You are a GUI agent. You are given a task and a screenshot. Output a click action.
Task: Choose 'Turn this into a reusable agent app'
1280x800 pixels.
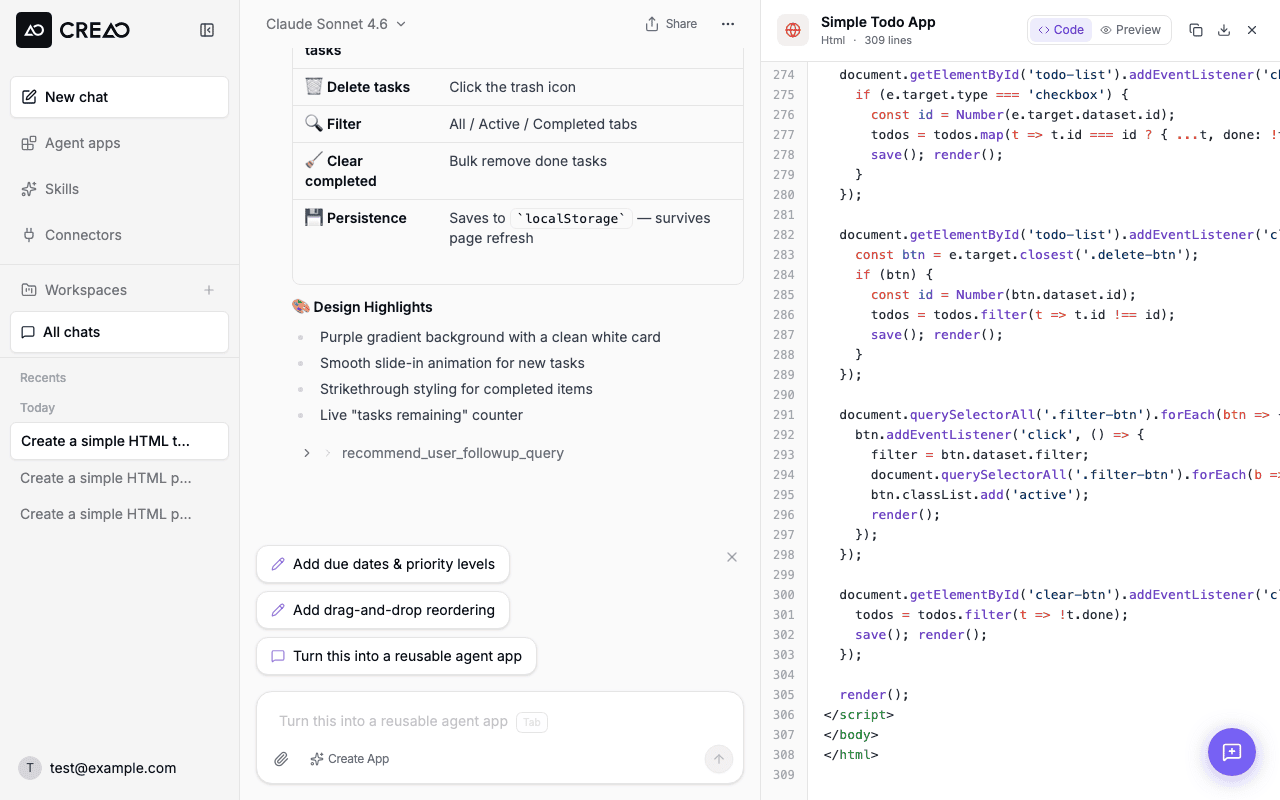tap(397, 656)
